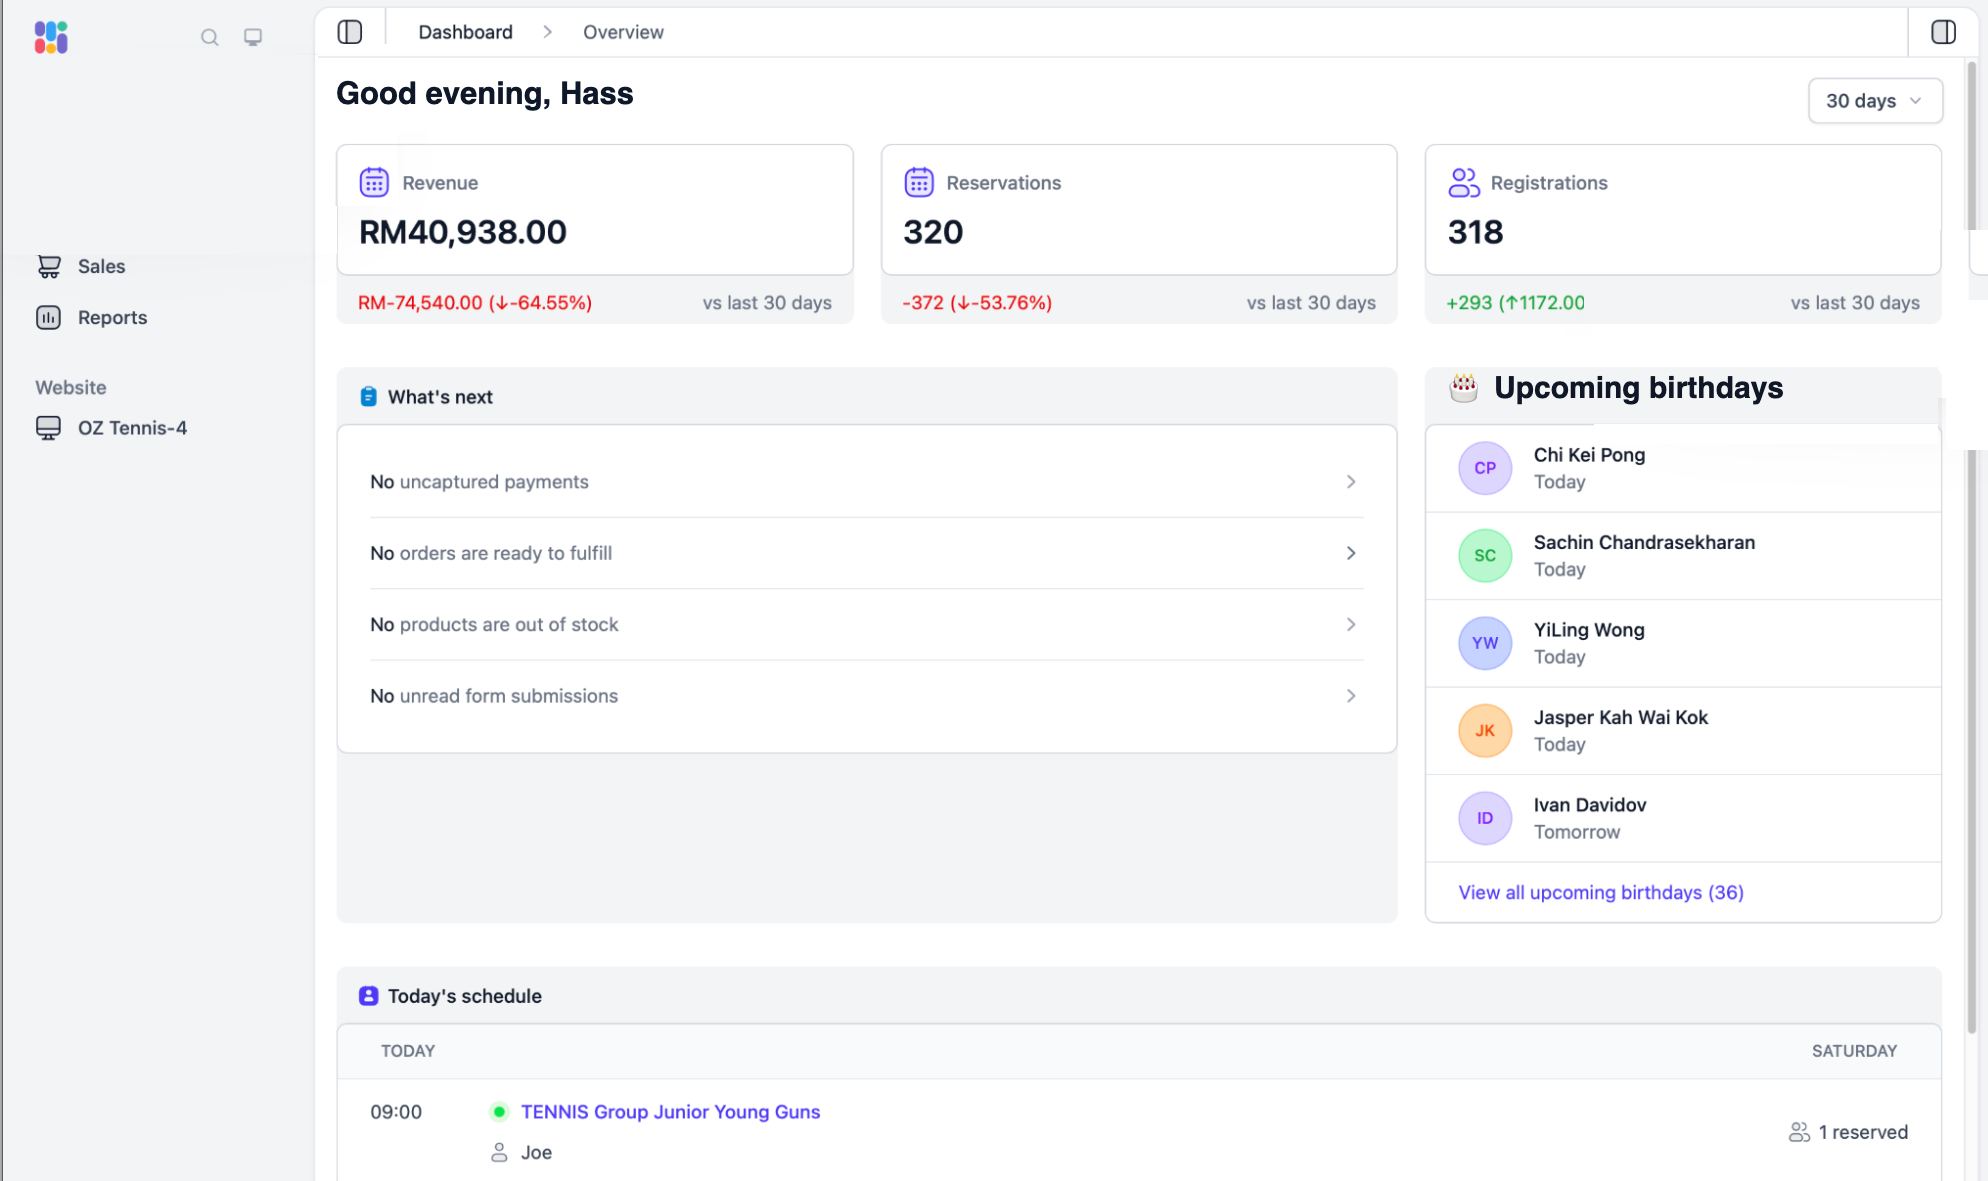Screen dimensions: 1988x1181
Task: Open the Reservations 320 card
Action: click(1139, 210)
